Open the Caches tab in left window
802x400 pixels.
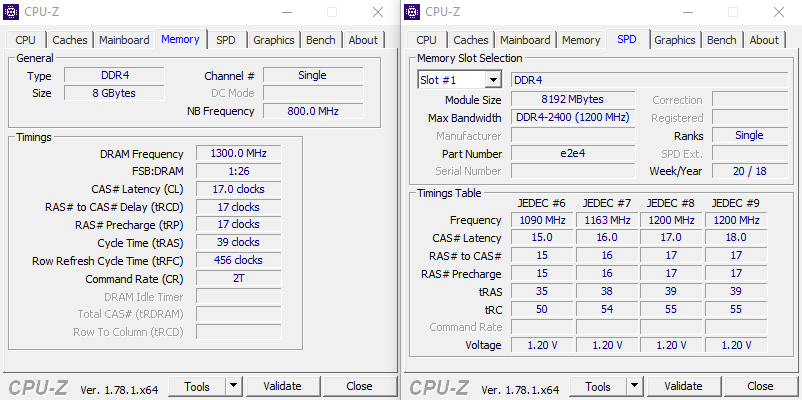tap(70, 40)
